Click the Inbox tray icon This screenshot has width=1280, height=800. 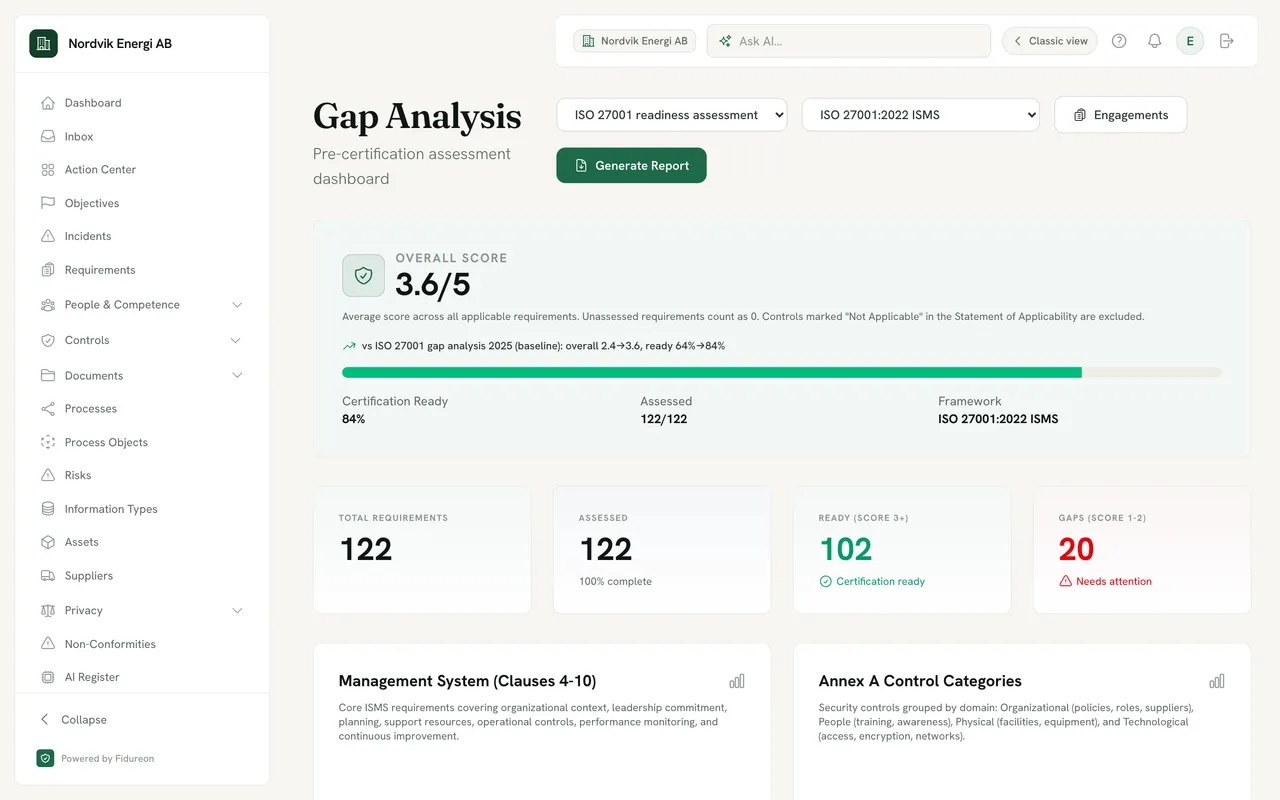tap(48, 136)
